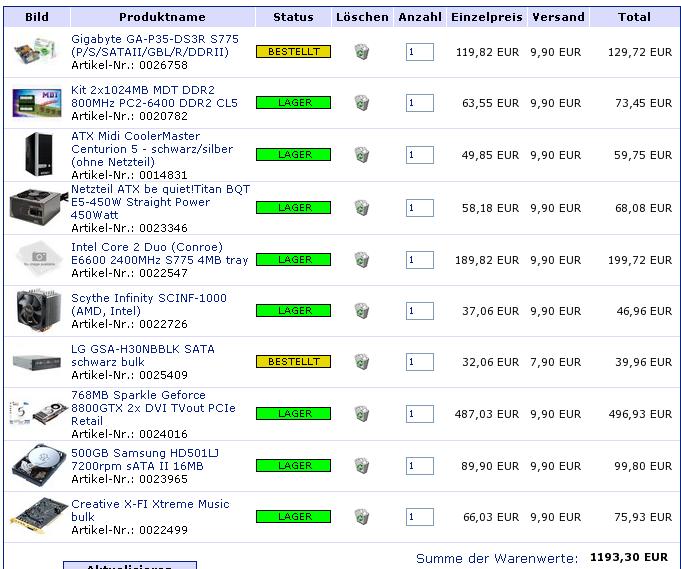The height and width of the screenshot is (569, 681).
Task: Remove Intel Core 2 Duo E6600 via trash icon
Action: click(x=362, y=260)
